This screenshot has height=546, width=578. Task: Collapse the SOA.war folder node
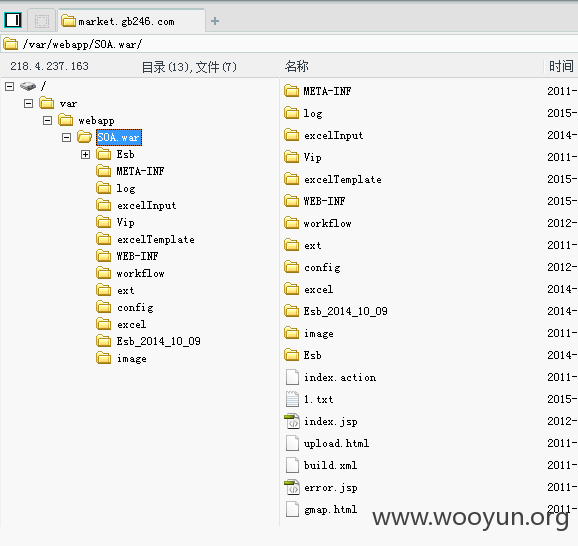point(66,138)
